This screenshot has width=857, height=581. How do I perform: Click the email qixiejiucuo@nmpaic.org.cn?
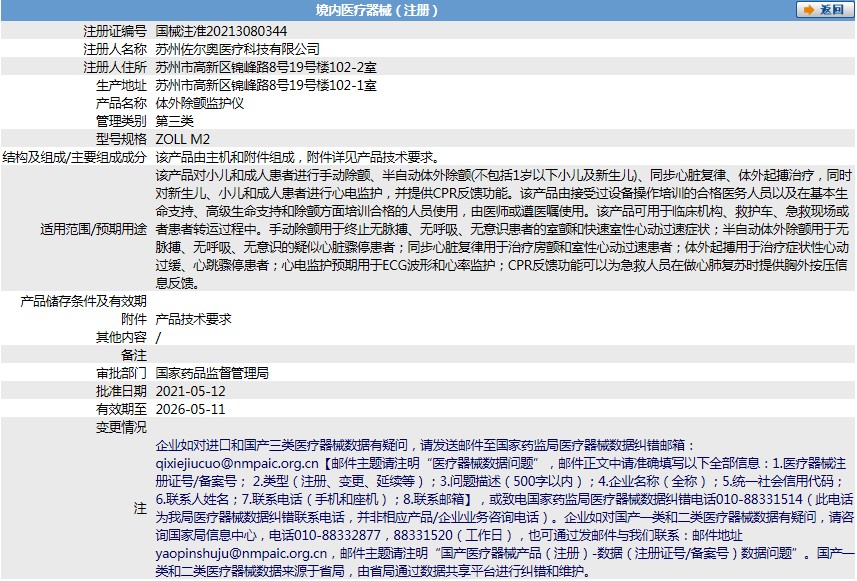pos(237,463)
